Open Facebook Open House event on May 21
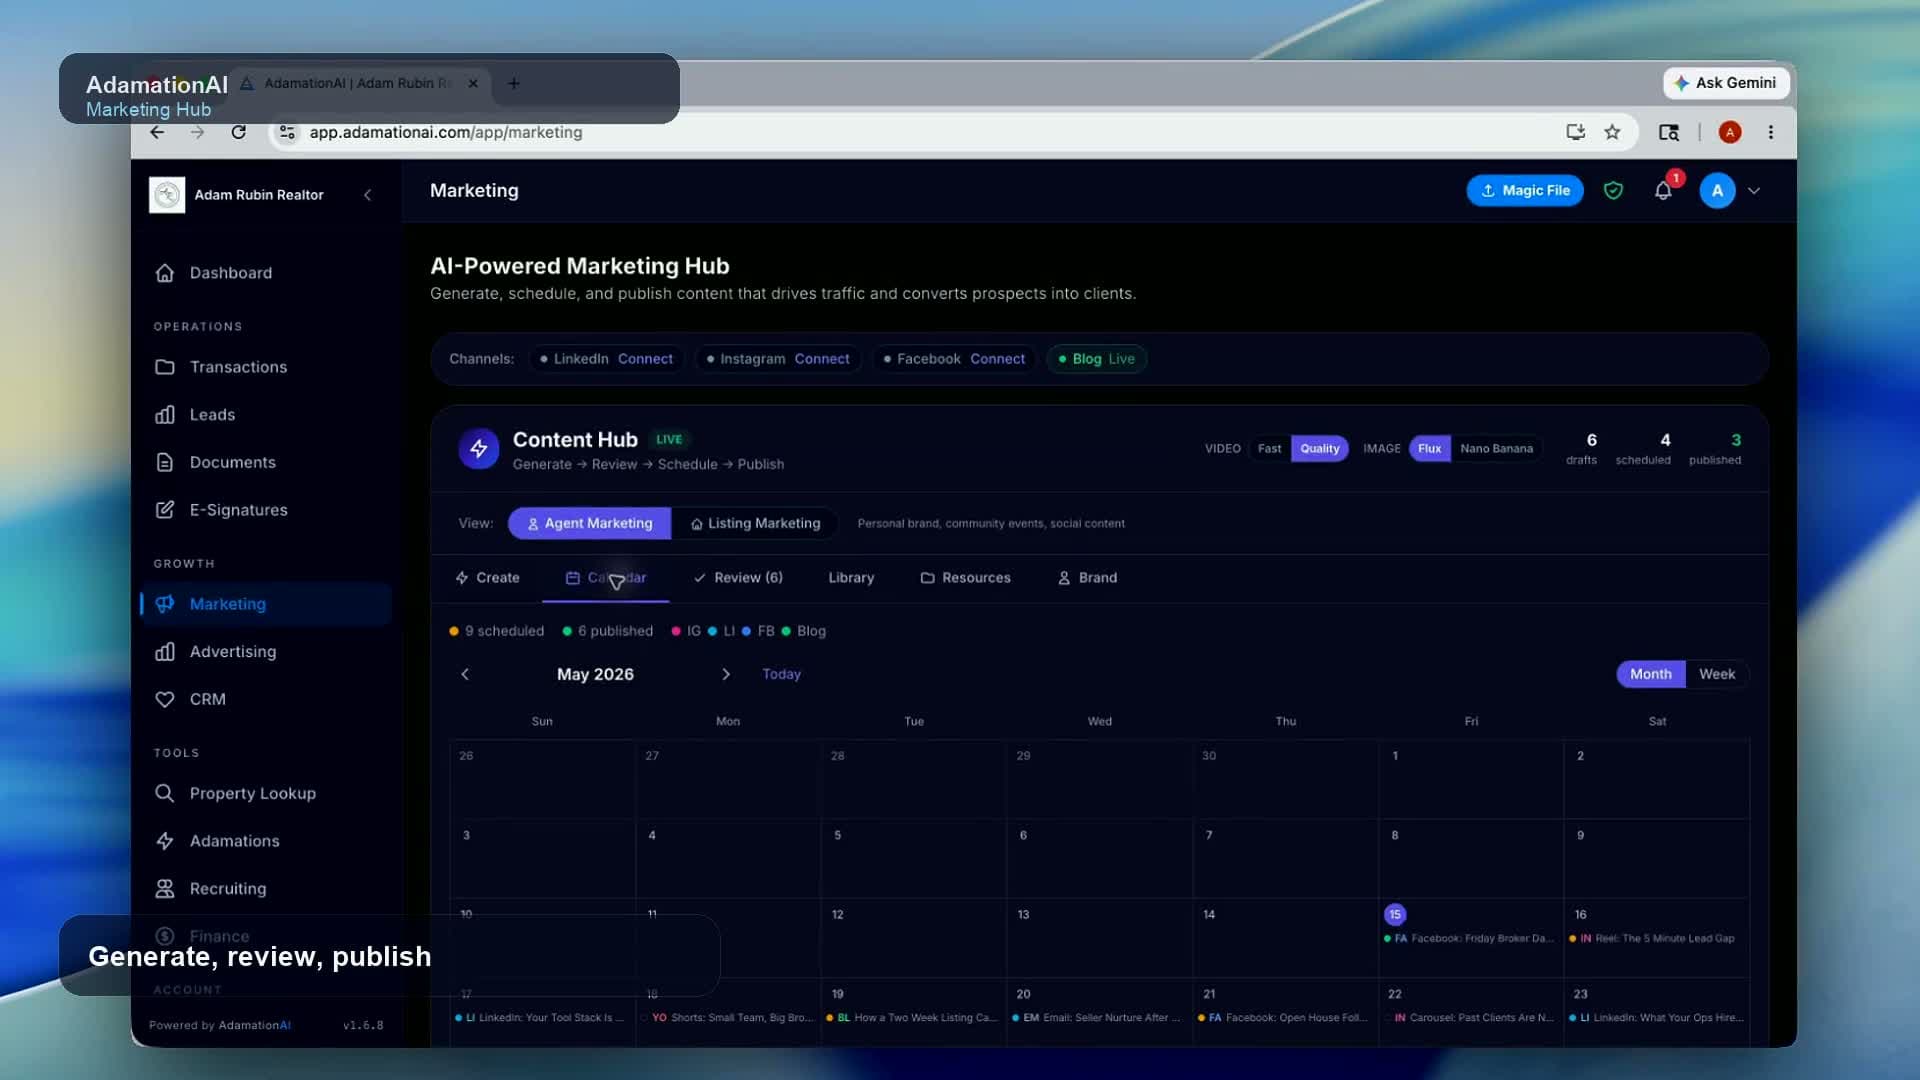This screenshot has height=1080, width=1920. (x=1283, y=1018)
